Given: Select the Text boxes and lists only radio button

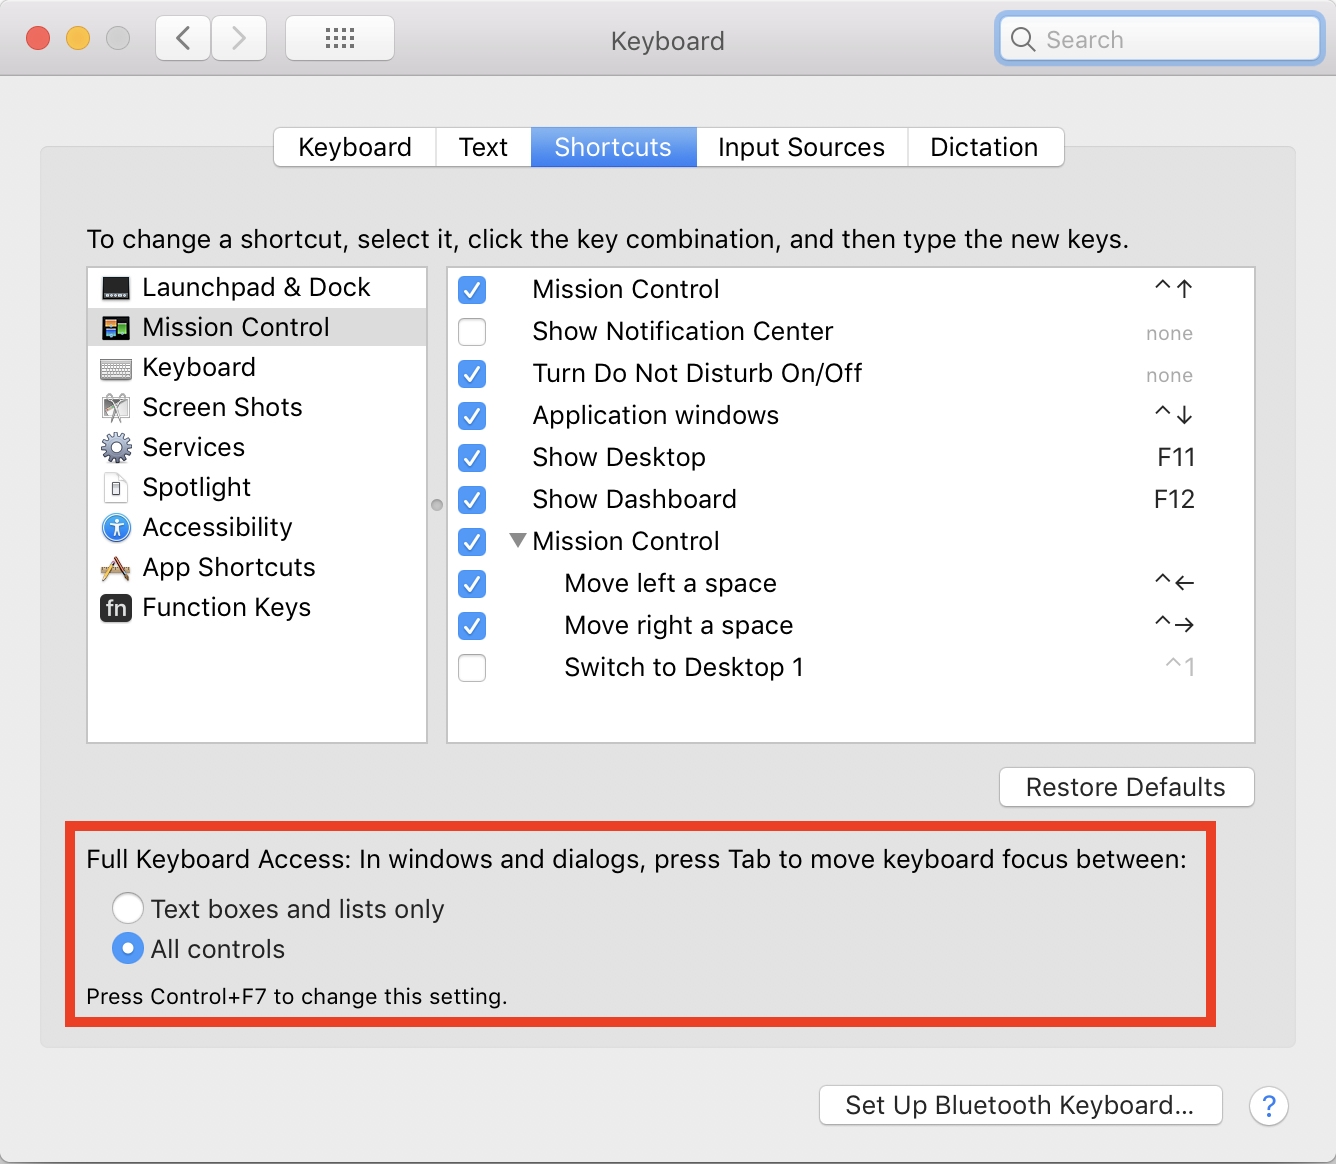Looking at the screenshot, I should click(128, 908).
